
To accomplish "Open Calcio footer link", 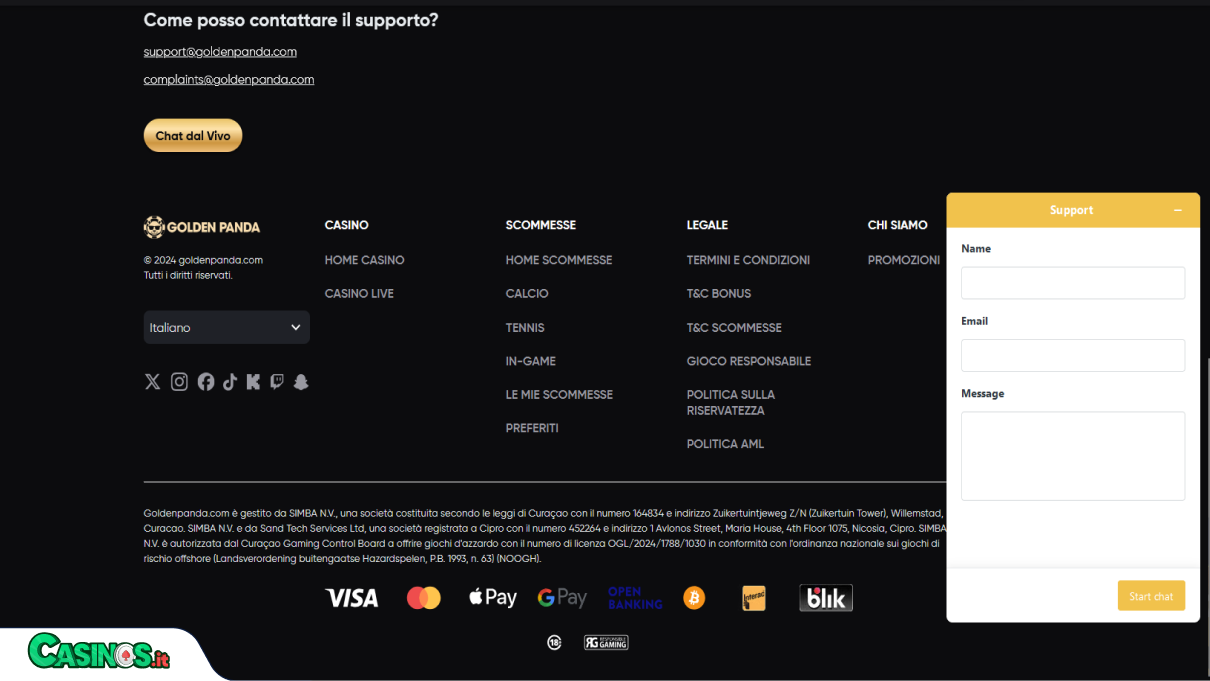I will (527, 294).
